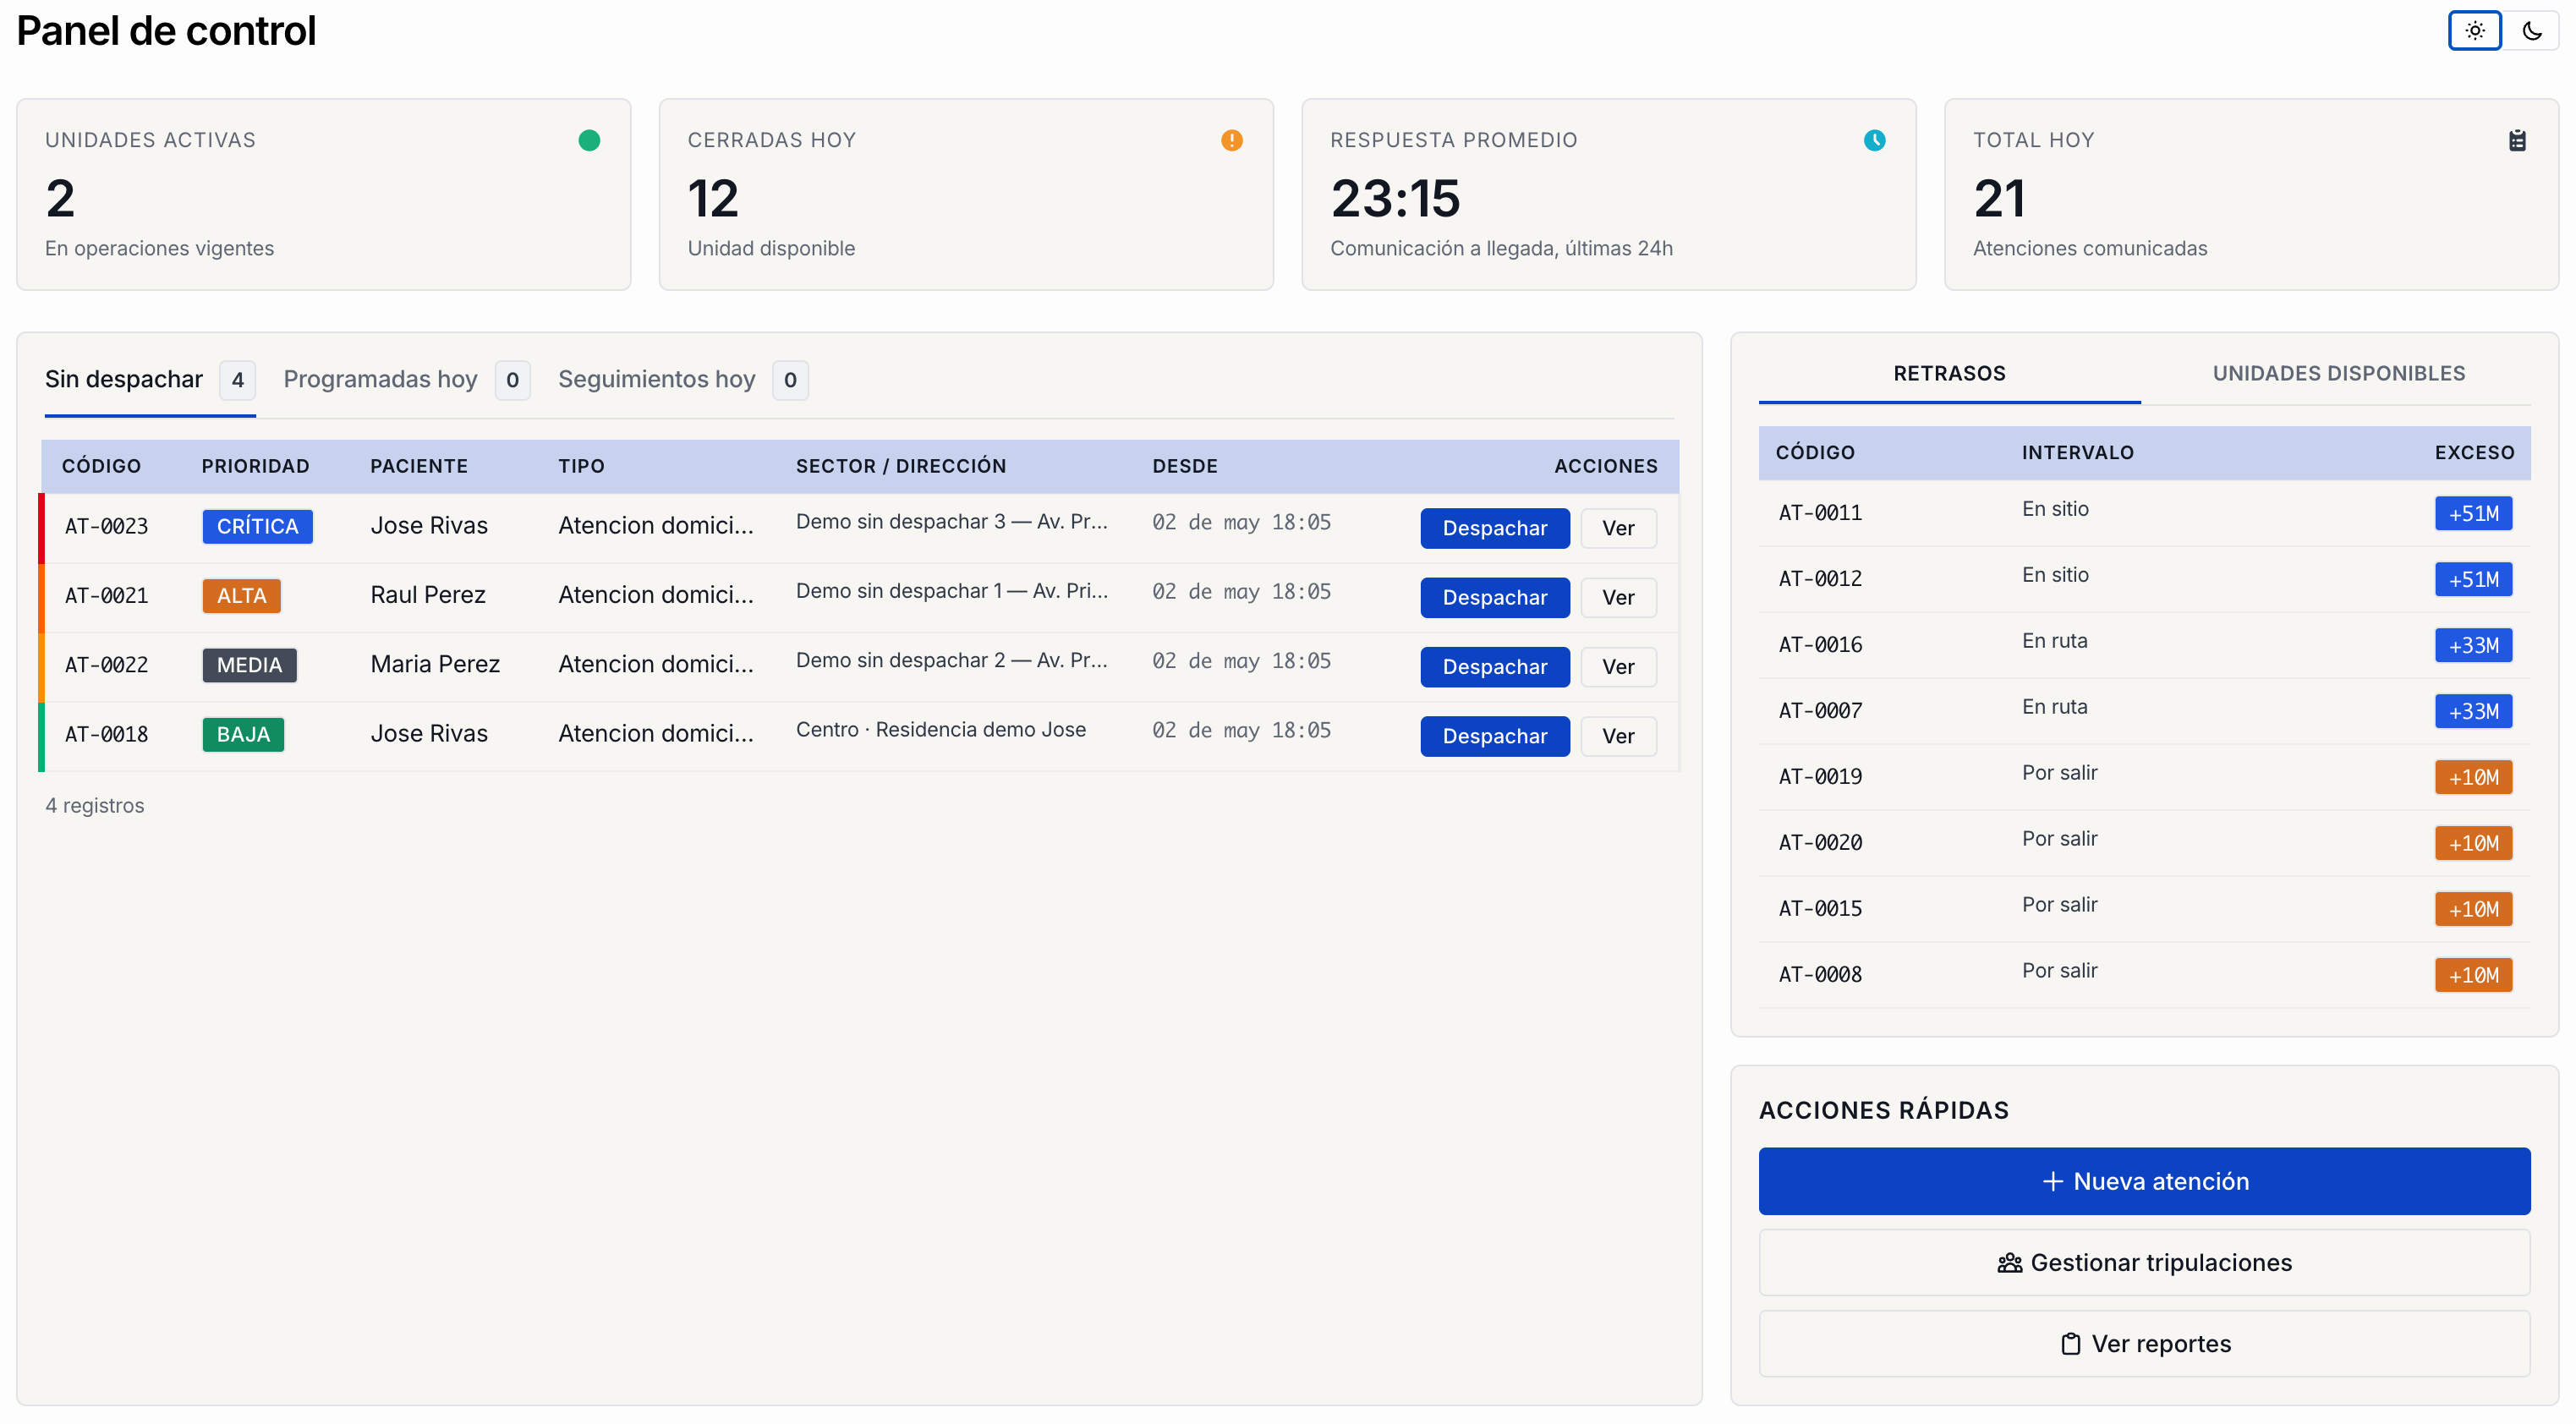The width and height of the screenshot is (2576, 1424).
Task: Click the MEDIA priority badge
Action: pyautogui.click(x=249, y=665)
